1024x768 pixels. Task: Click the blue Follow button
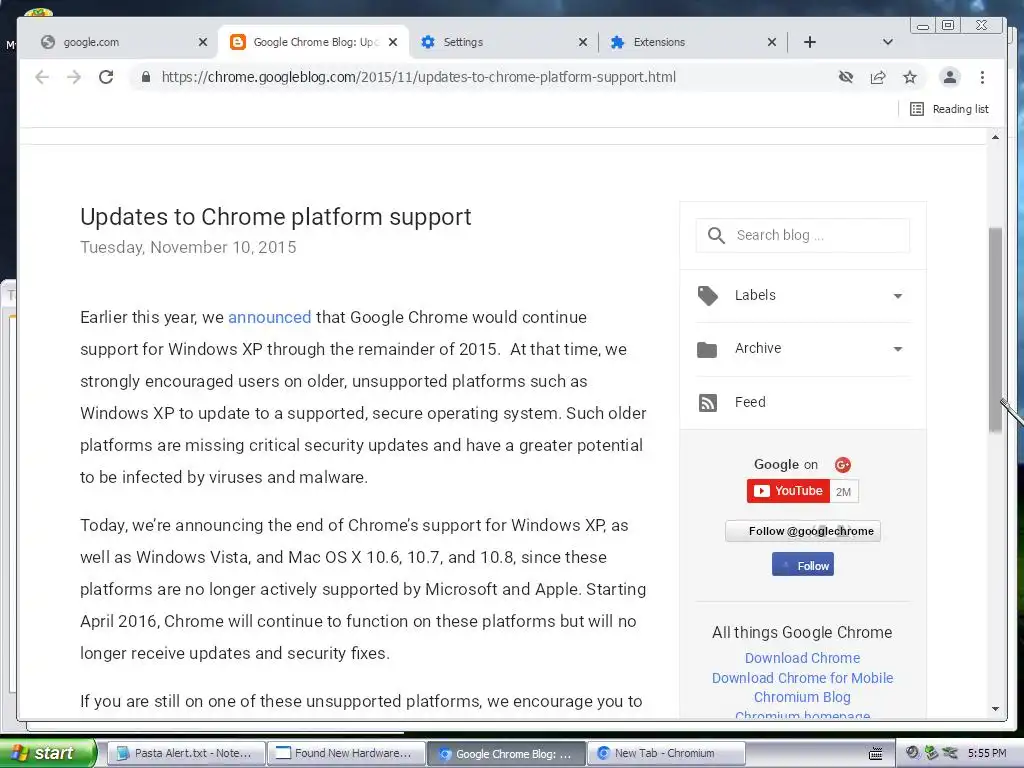tap(803, 565)
